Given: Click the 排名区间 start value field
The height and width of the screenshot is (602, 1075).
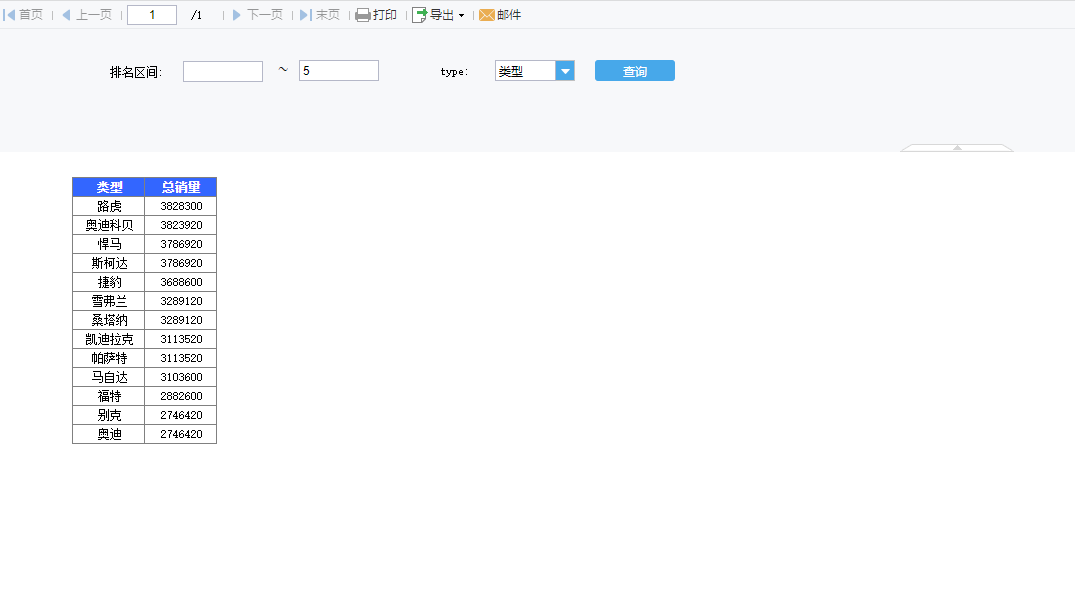Looking at the screenshot, I should tap(222, 71).
